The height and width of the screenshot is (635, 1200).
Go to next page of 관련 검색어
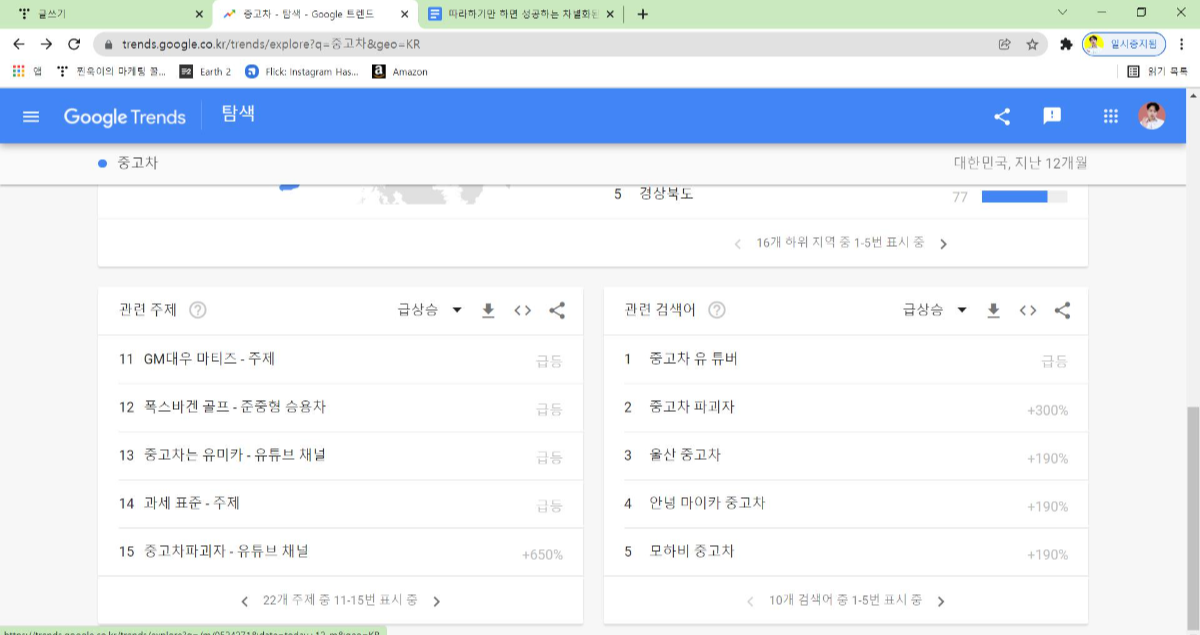point(941,601)
